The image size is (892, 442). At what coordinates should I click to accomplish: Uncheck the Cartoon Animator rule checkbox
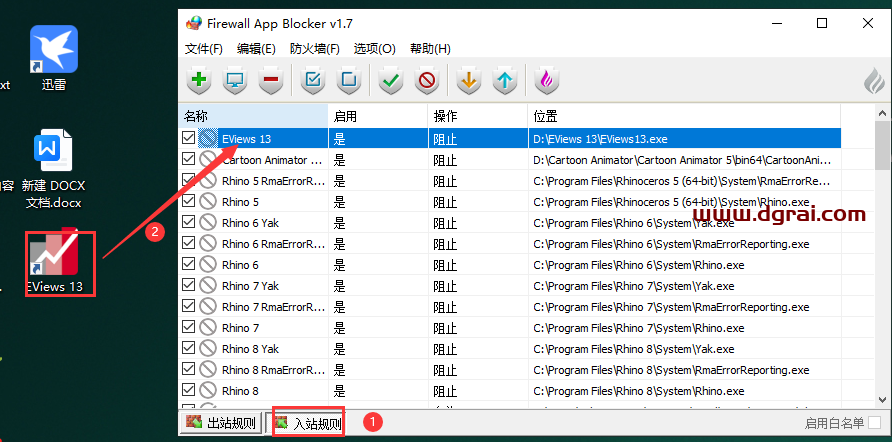tap(188, 159)
